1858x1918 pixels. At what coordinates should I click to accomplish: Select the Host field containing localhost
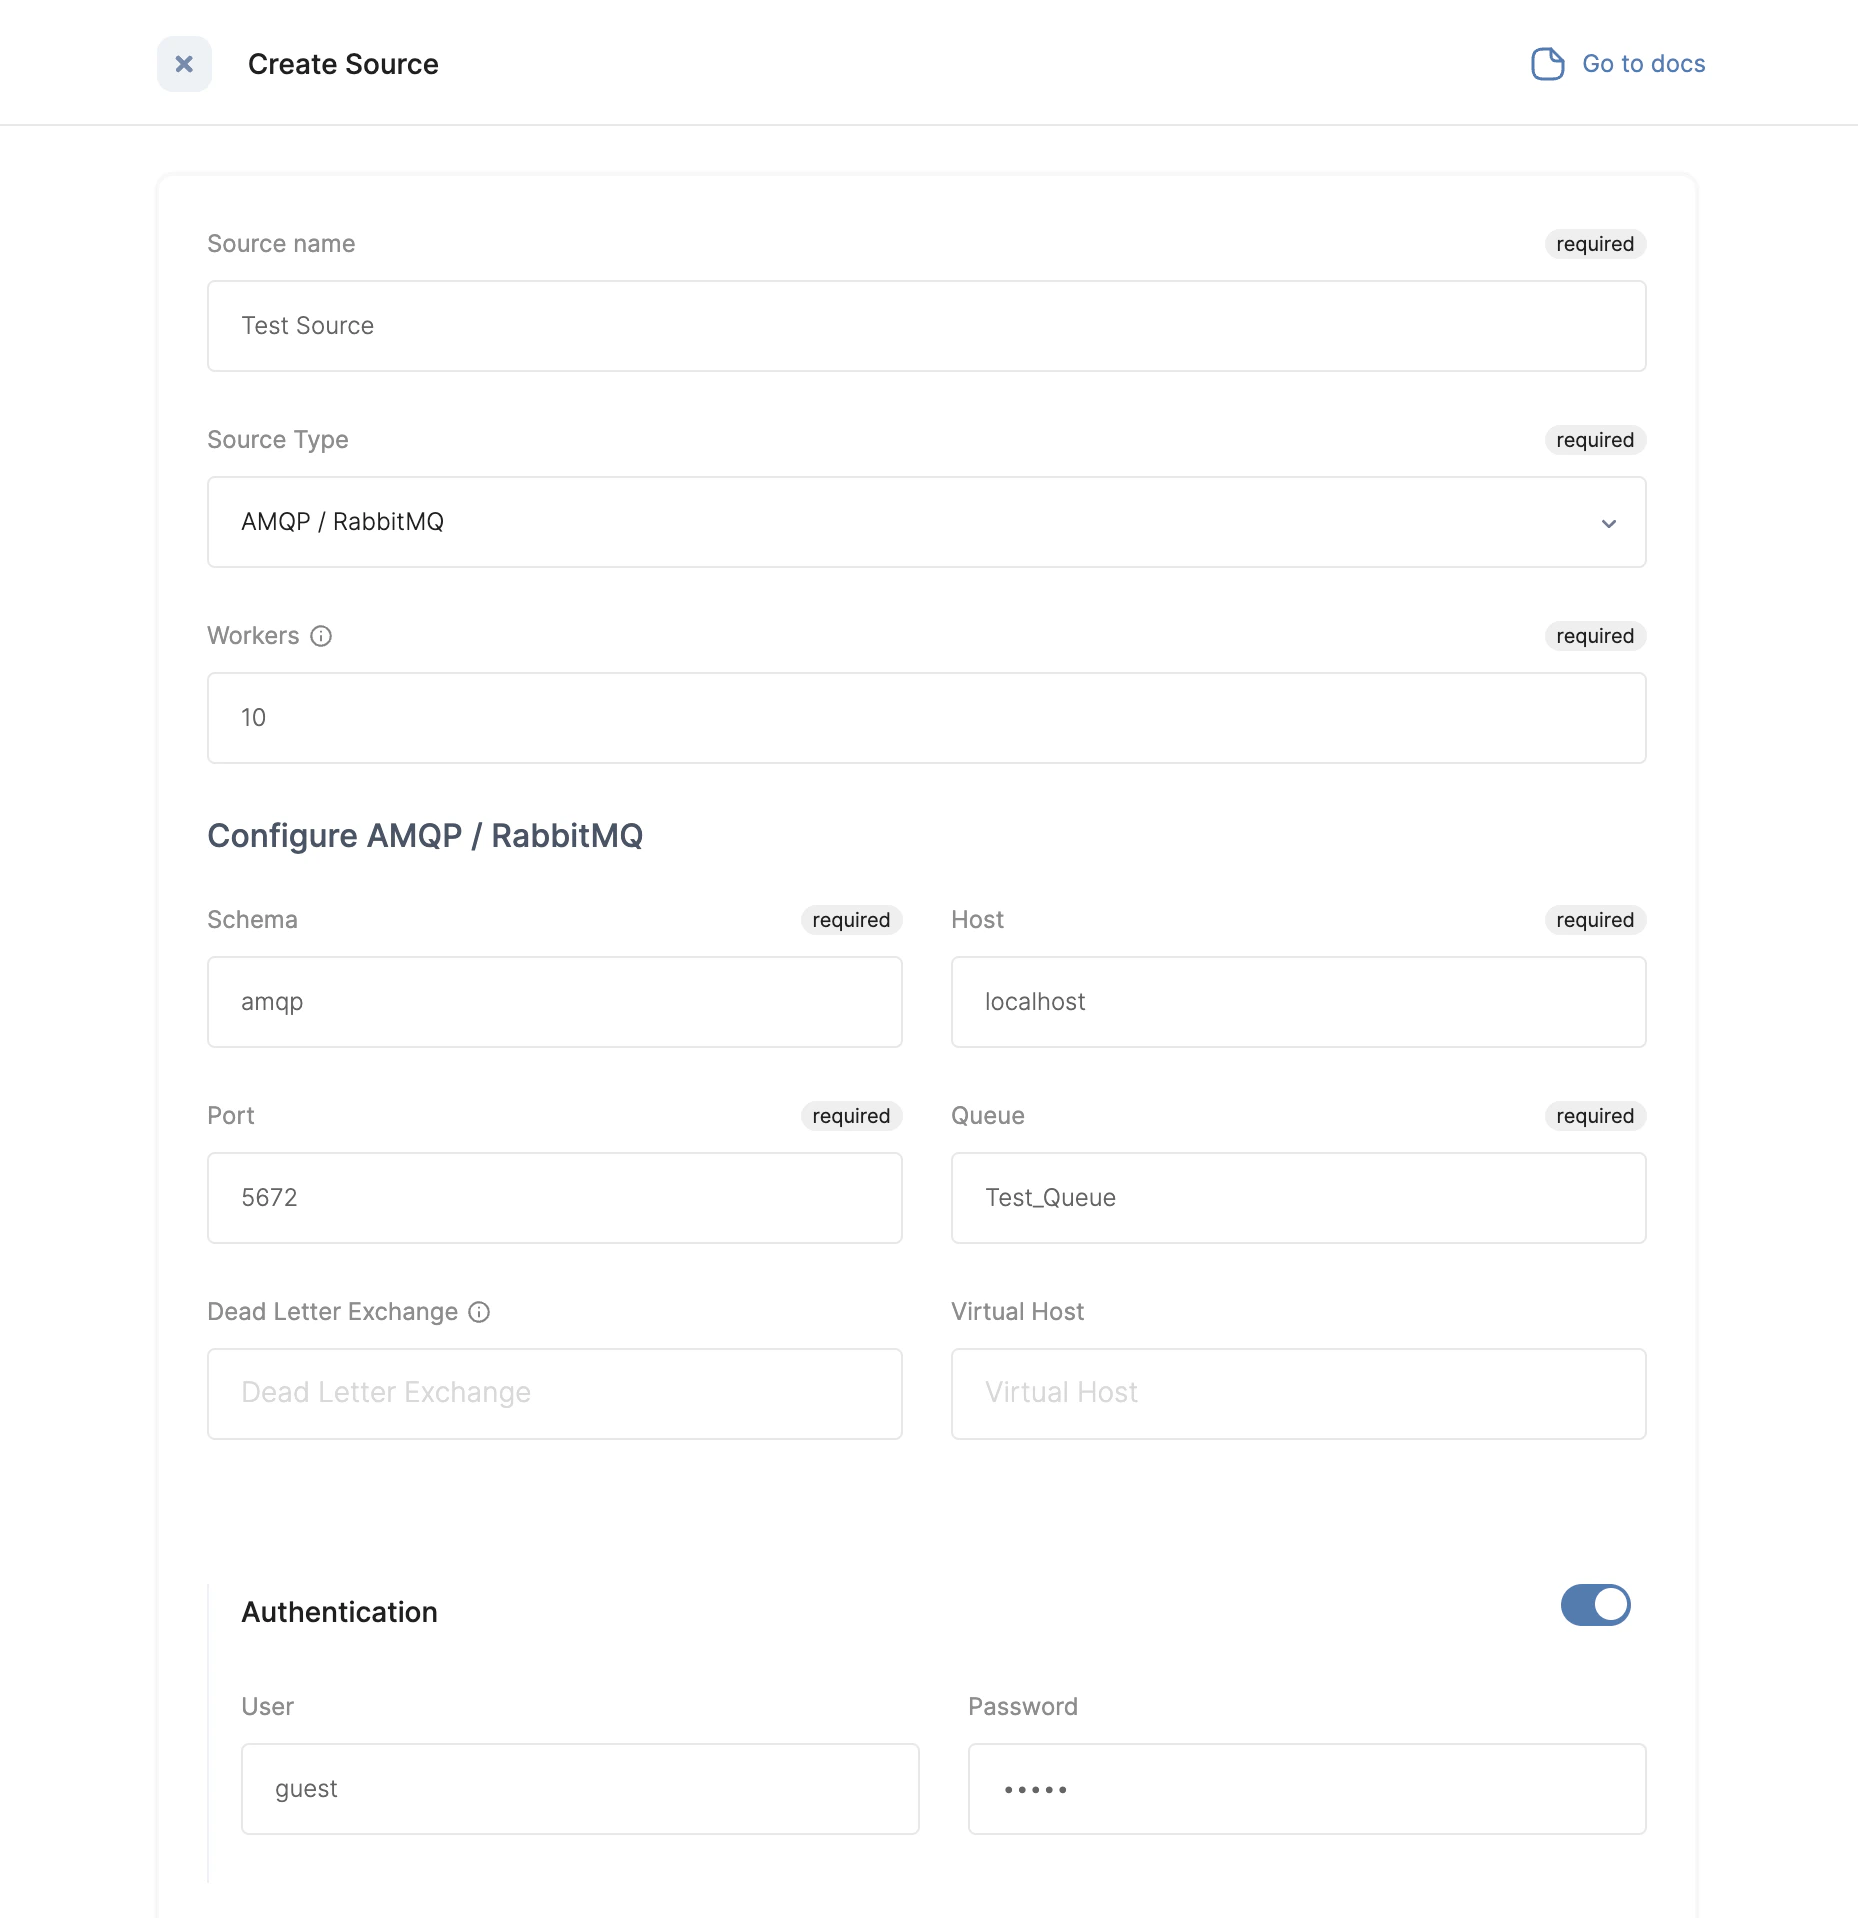click(x=1297, y=1001)
